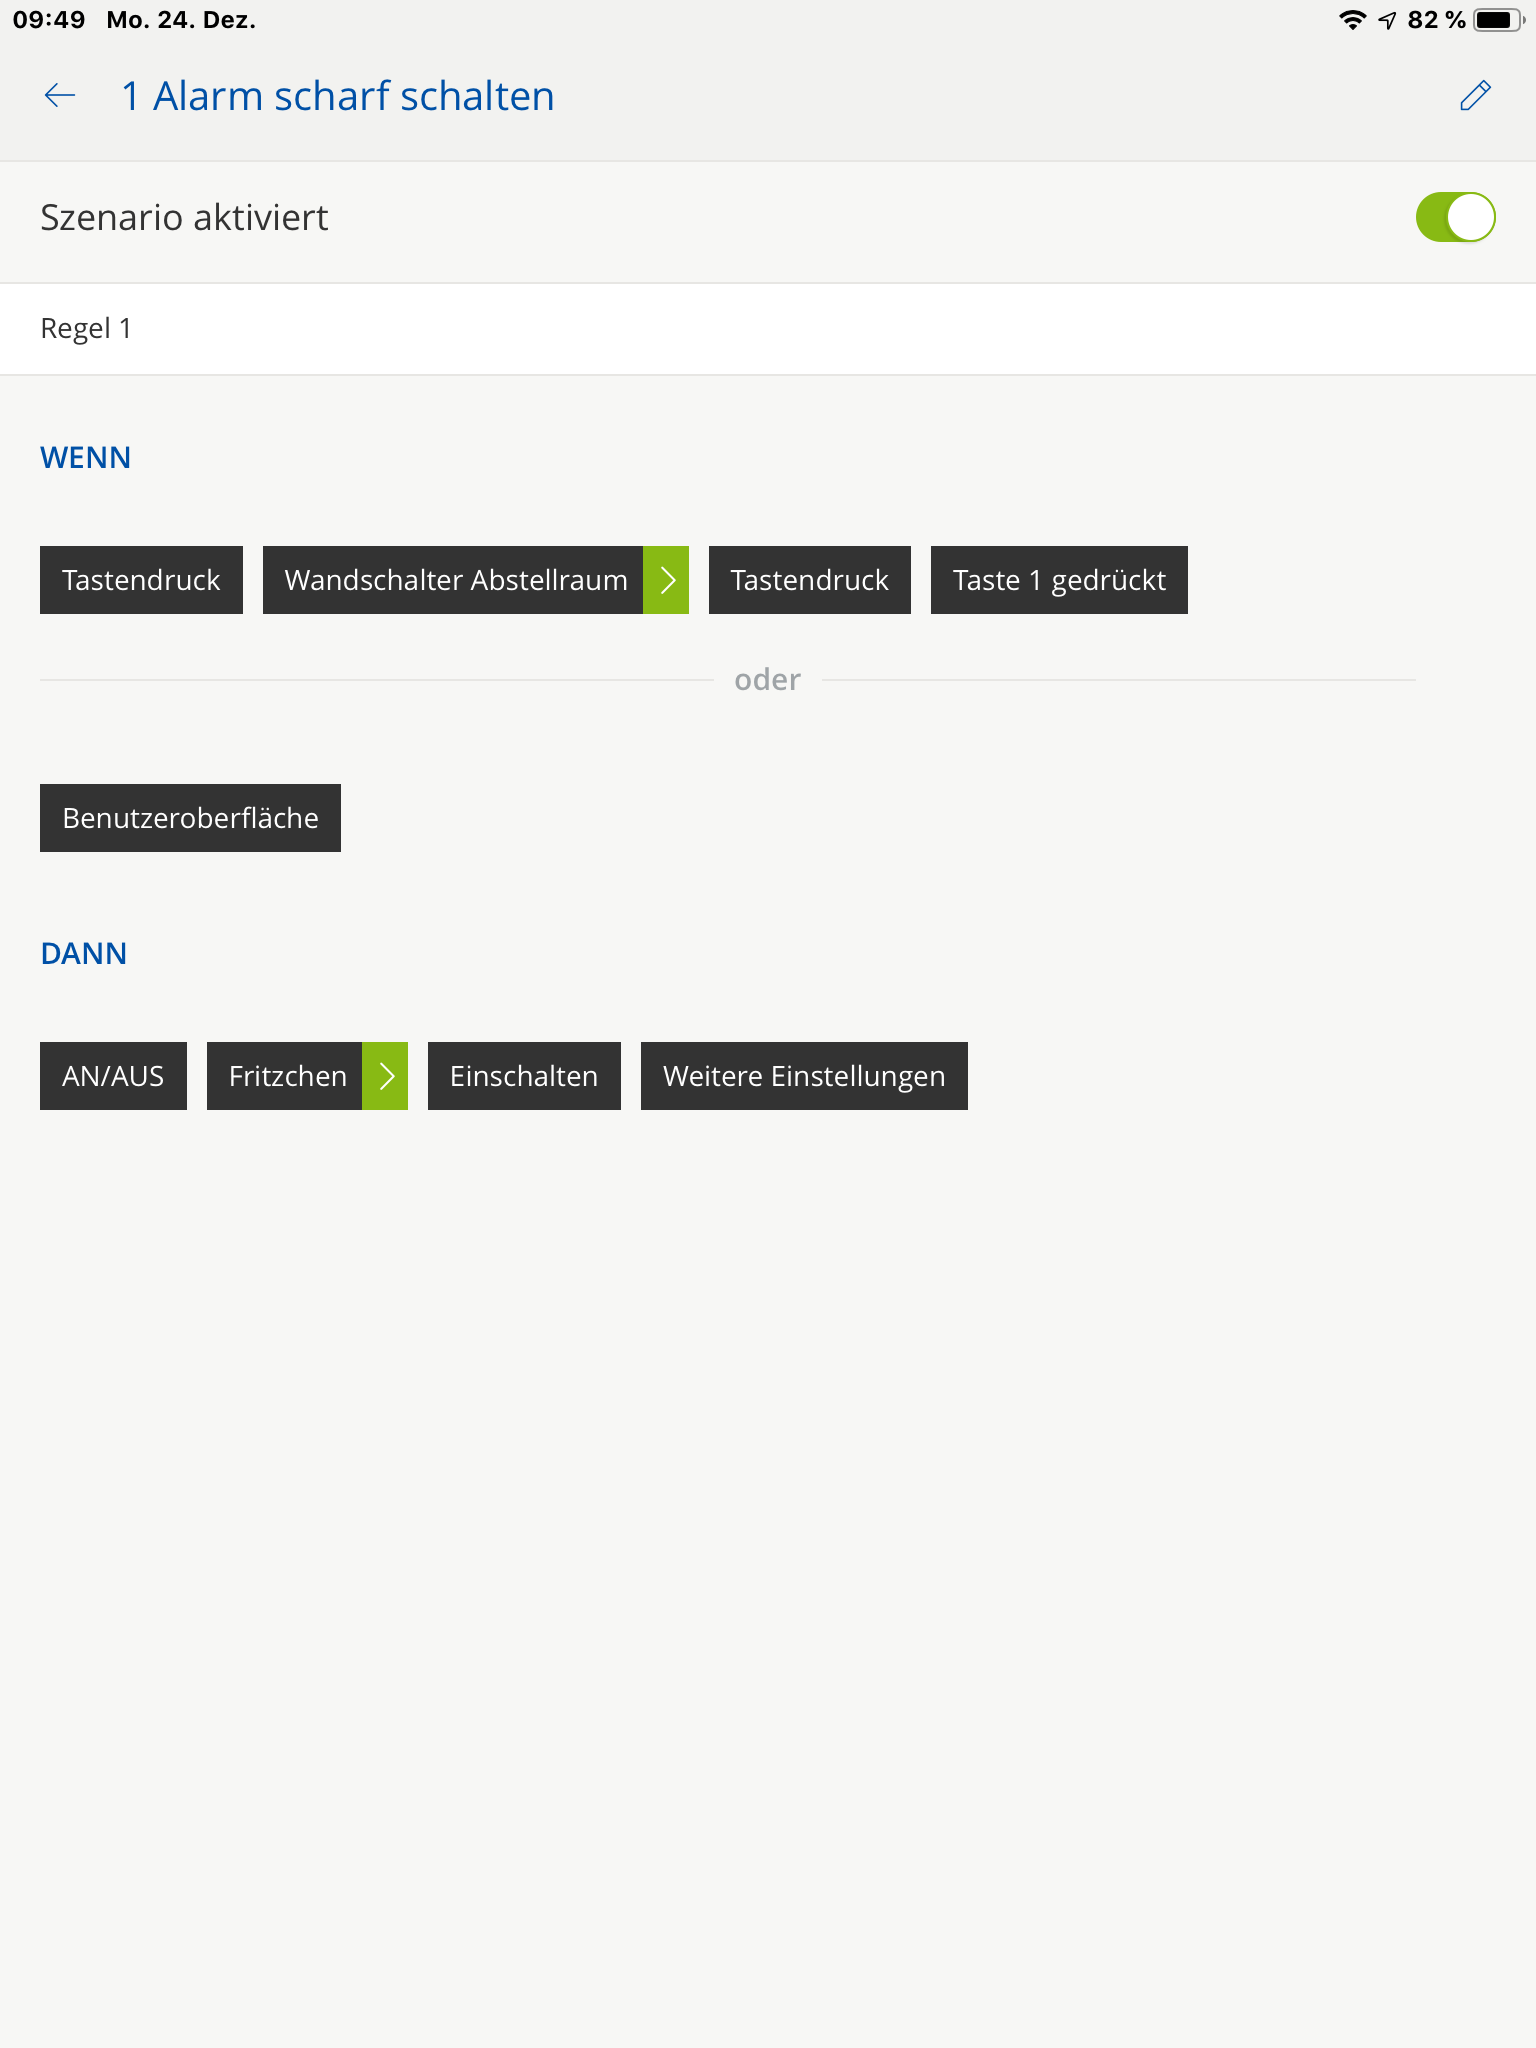Screen dimensions: 1536x2048
Task: Tap the Benutzeroberfläche trigger chip
Action: tap(190, 818)
